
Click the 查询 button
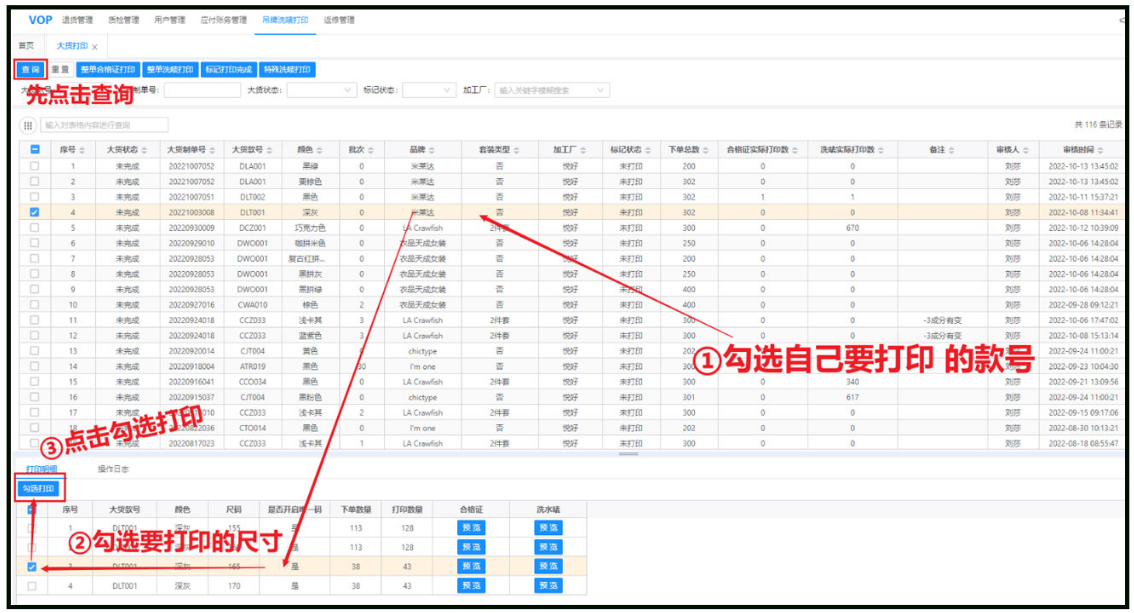30,70
